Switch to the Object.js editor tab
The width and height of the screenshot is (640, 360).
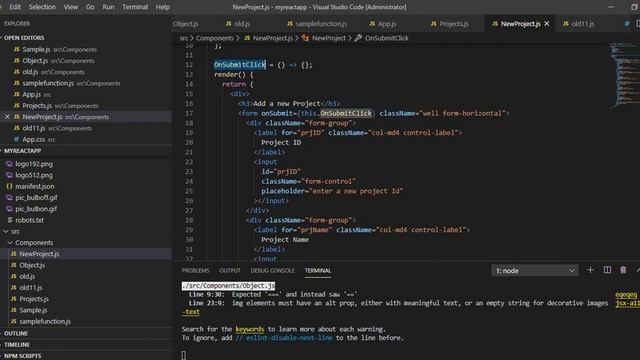point(186,24)
